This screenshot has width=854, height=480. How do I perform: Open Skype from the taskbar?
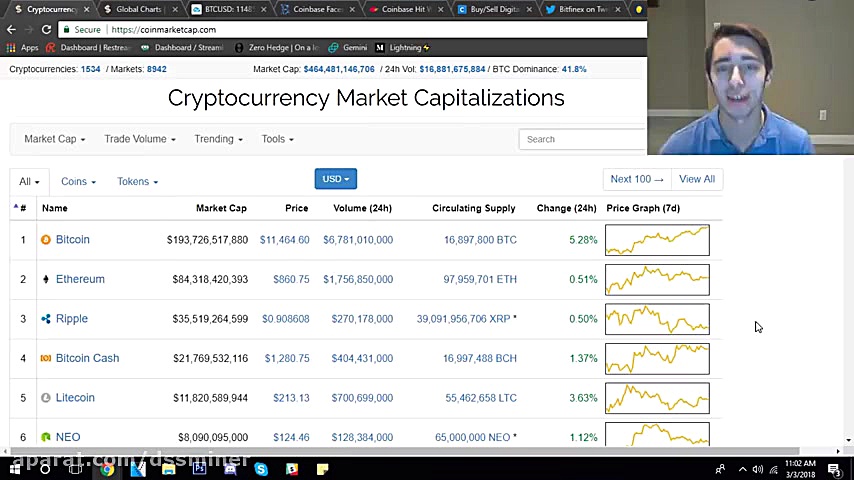pos(261,469)
